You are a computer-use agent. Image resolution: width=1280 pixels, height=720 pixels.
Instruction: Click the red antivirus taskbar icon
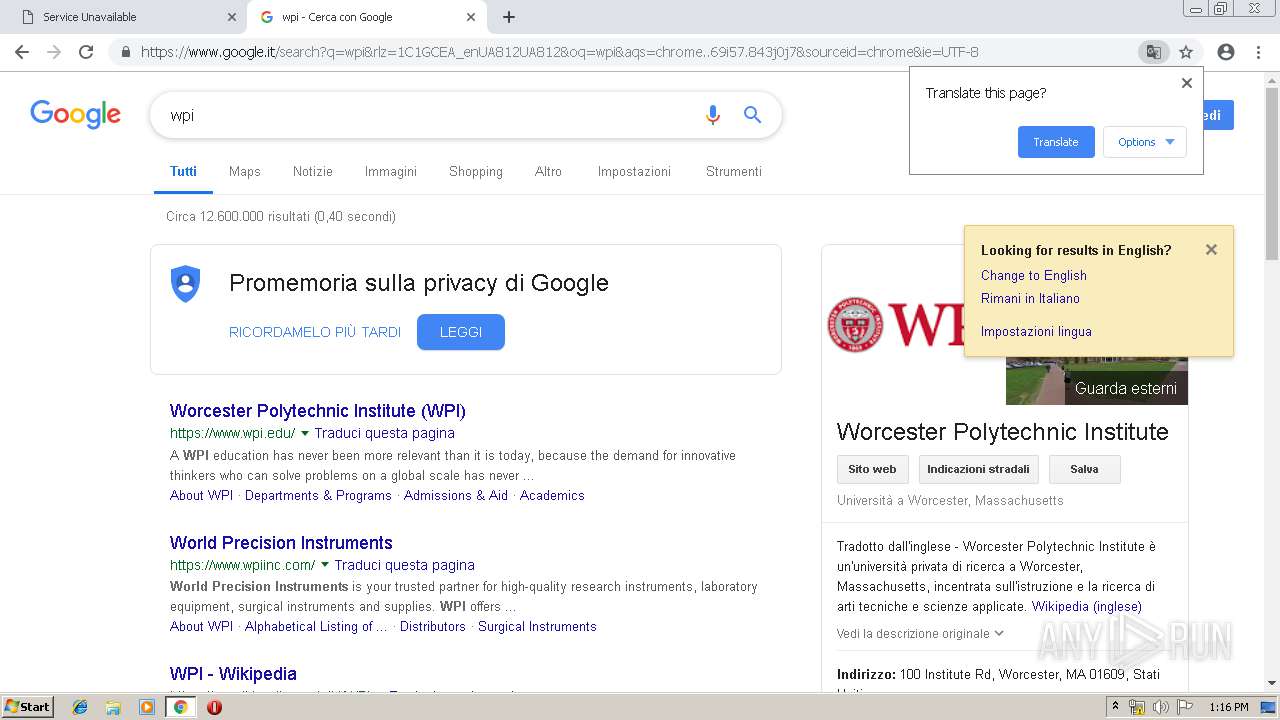214,707
